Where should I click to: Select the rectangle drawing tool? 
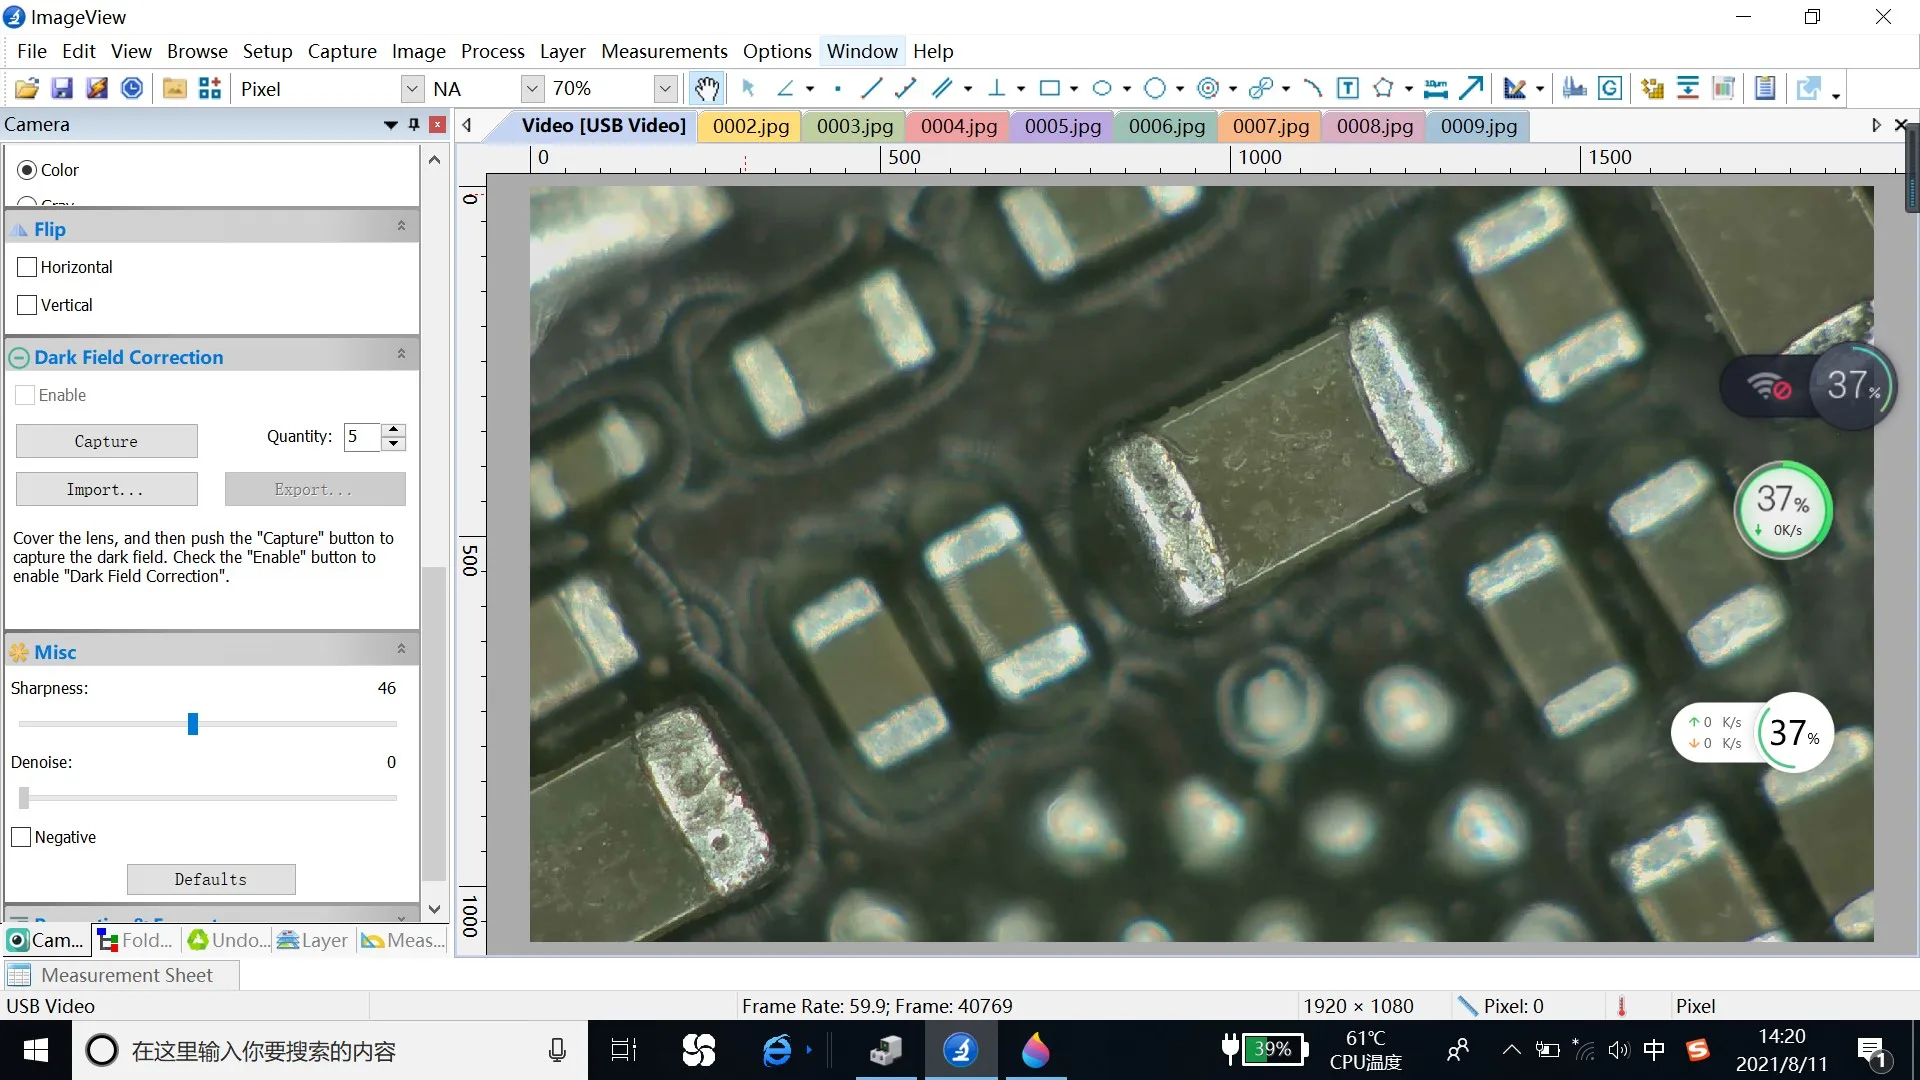1049,89
